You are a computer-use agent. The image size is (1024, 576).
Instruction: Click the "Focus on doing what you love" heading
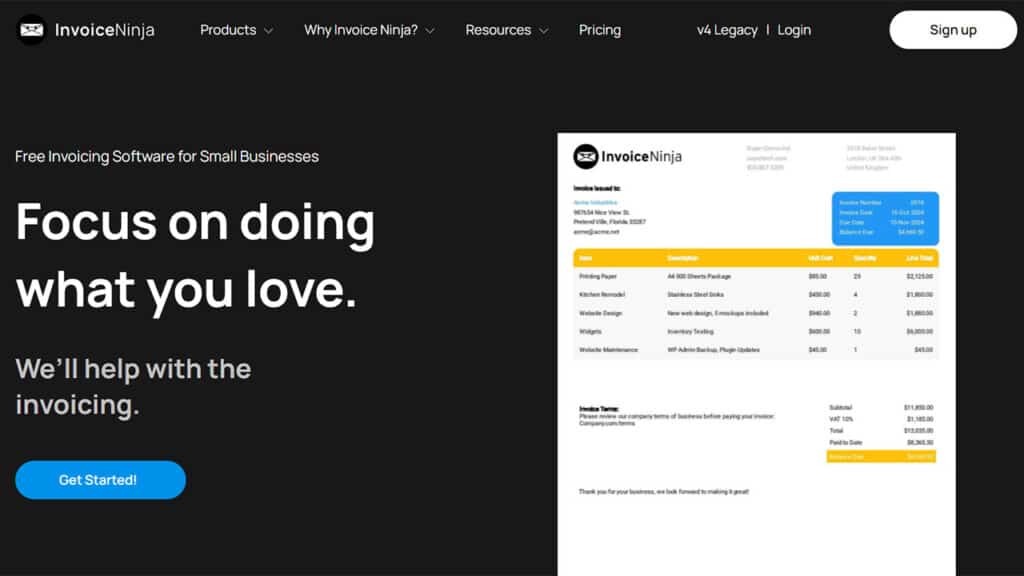click(195, 255)
